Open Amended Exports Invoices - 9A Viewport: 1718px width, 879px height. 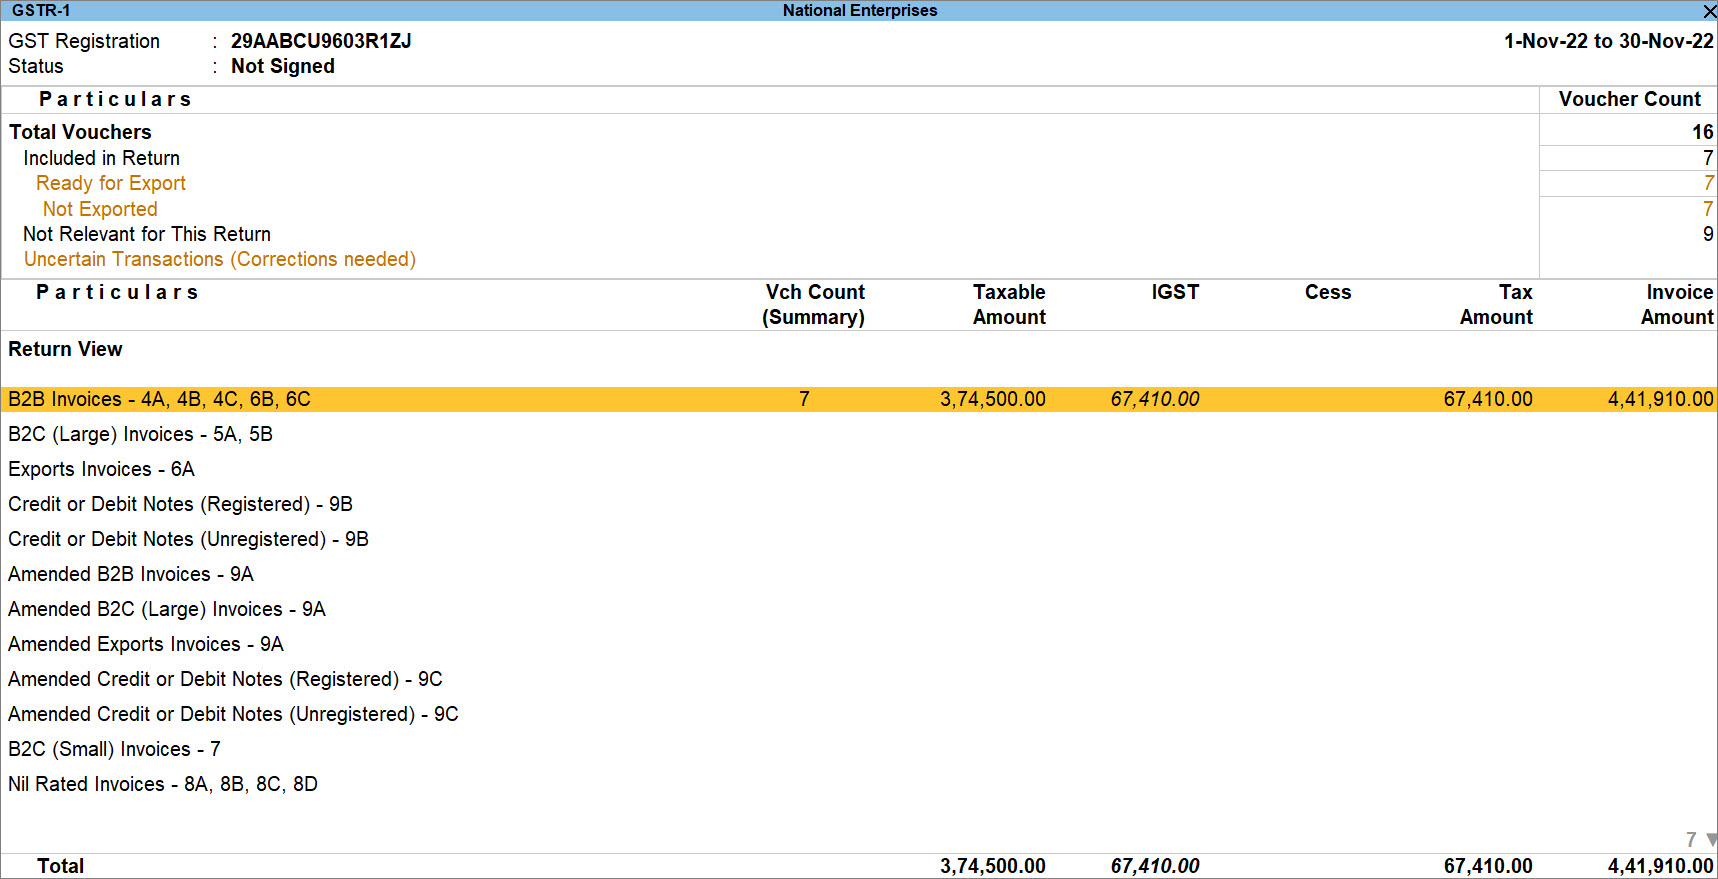point(859,644)
